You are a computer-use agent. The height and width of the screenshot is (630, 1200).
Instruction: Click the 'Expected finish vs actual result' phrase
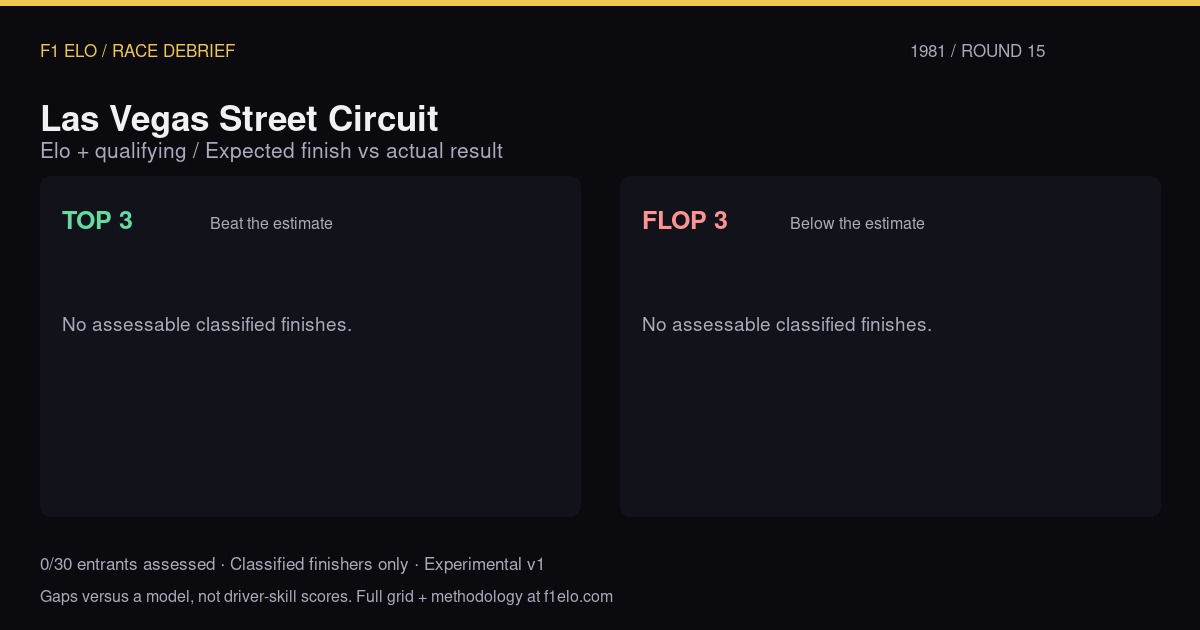click(354, 151)
